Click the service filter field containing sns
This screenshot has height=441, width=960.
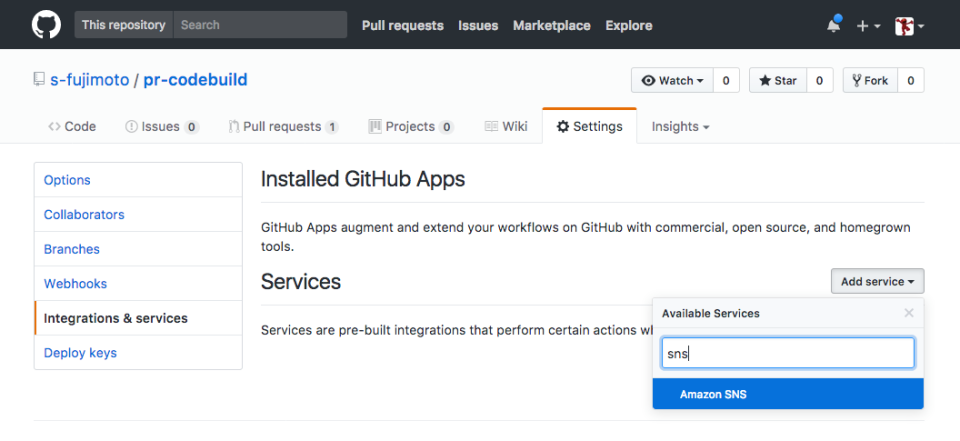(788, 353)
